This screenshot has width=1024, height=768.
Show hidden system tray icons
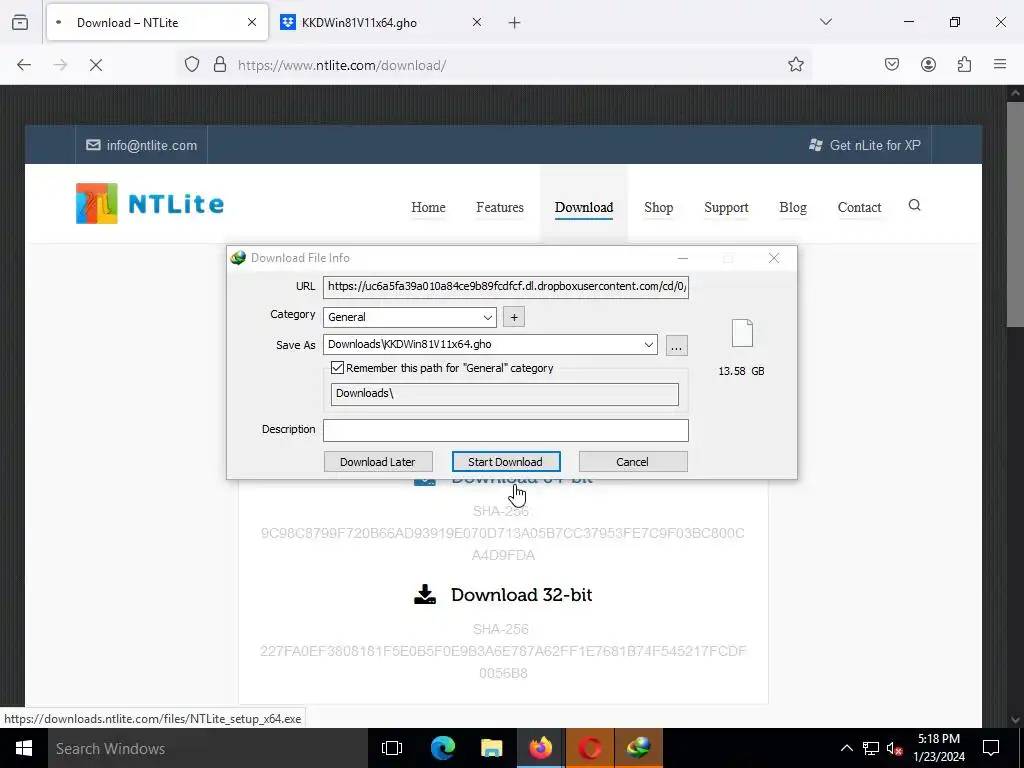coord(846,748)
